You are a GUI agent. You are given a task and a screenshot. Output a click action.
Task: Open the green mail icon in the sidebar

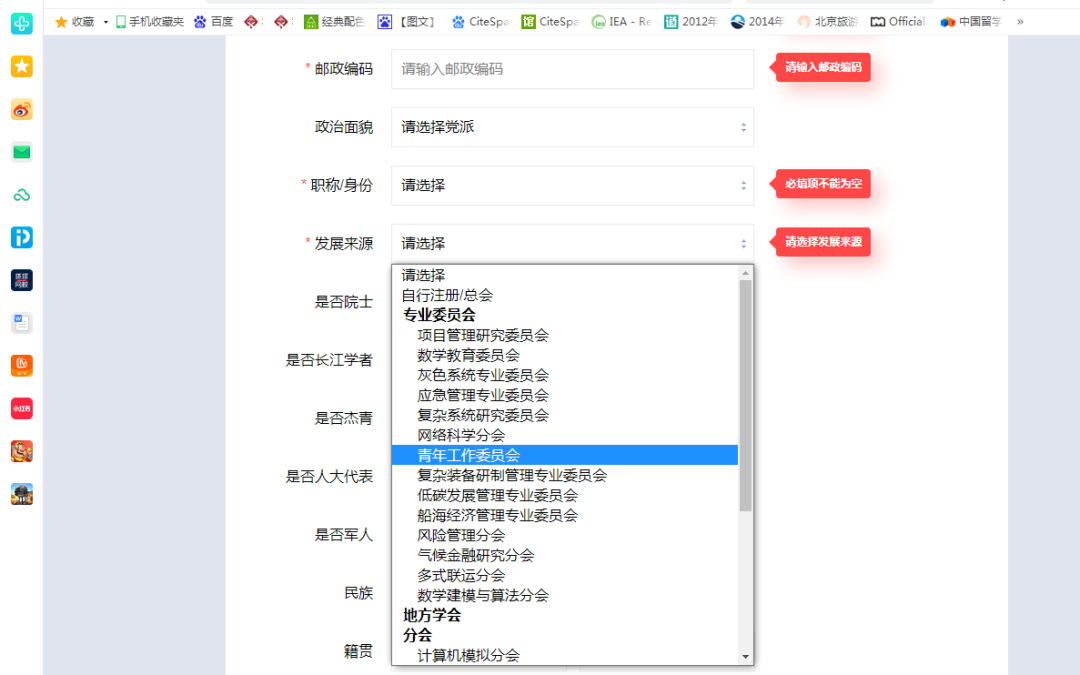point(20,153)
